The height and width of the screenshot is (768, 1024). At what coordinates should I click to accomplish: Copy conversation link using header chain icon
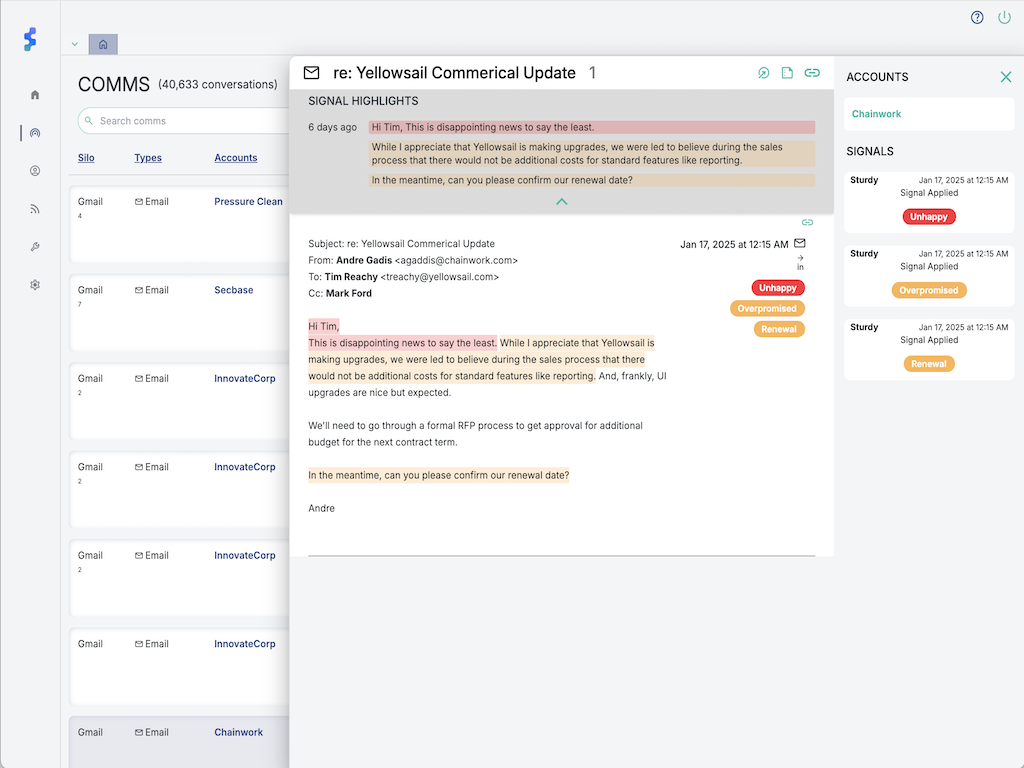point(812,73)
